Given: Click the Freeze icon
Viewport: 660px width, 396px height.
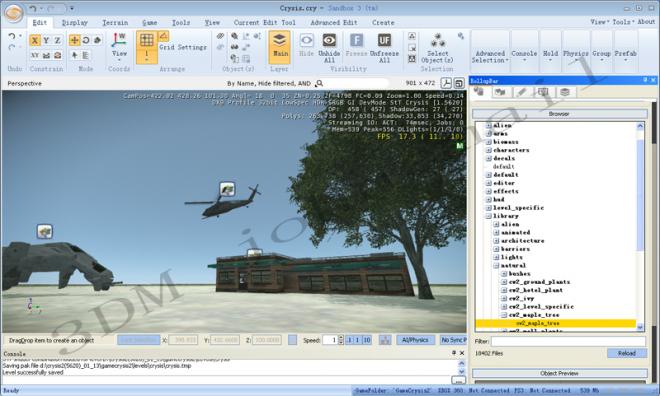Looking at the screenshot, I should (x=356, y=40).
